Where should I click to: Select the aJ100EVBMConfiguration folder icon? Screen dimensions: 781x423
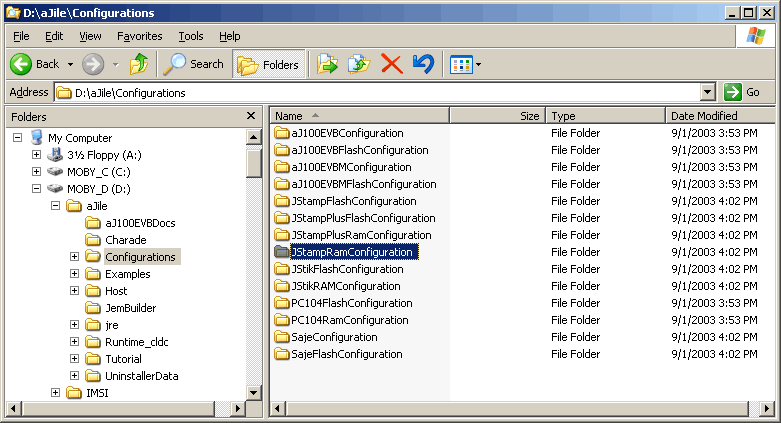click(282, 167)
